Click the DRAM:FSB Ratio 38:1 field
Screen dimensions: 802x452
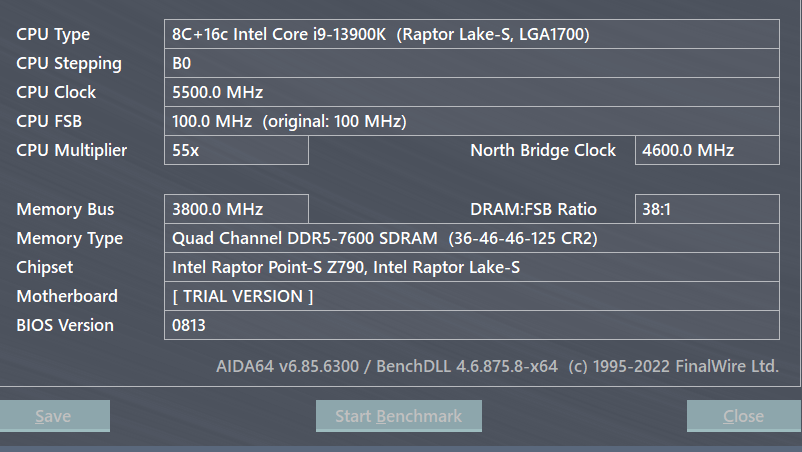coord(706,209)
